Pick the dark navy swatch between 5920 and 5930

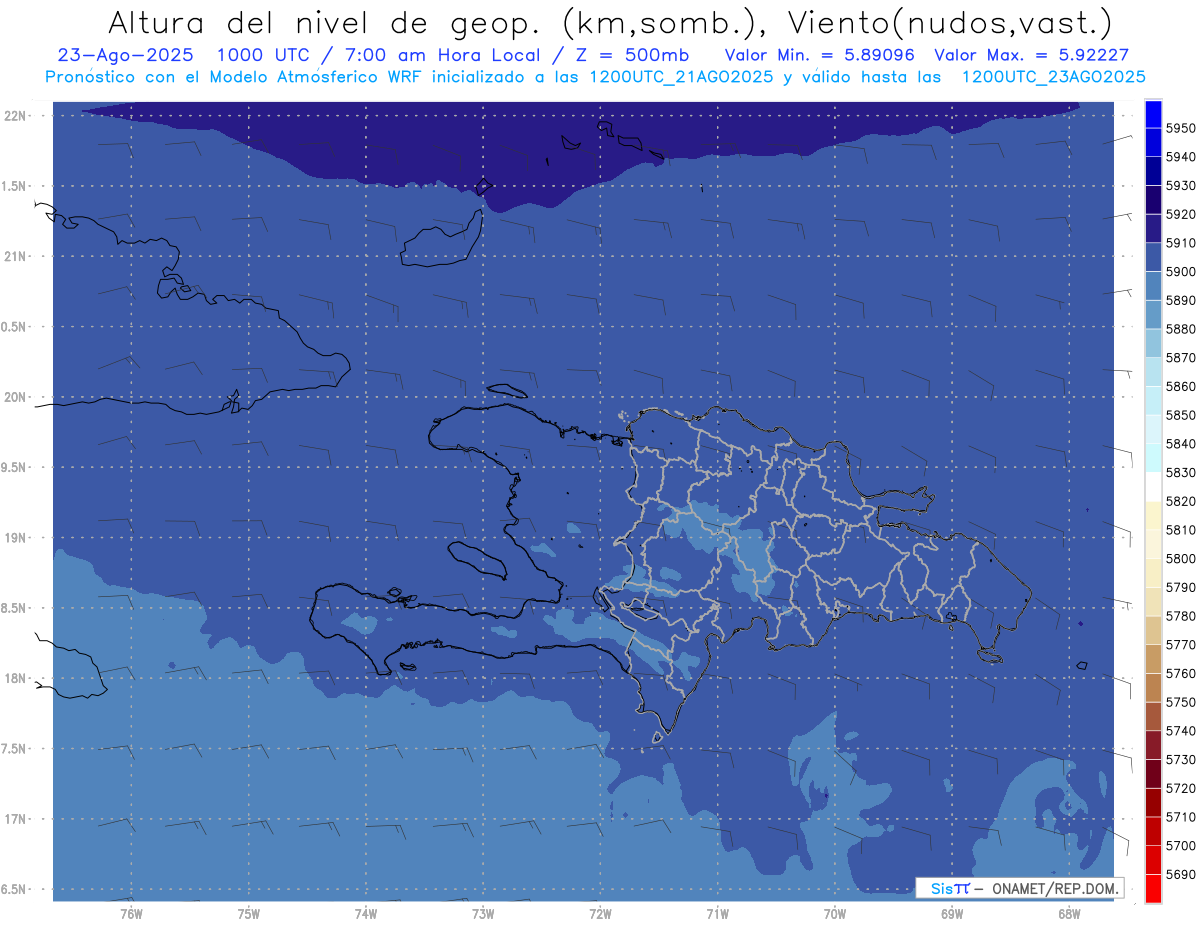pyautogui.click(x=1153, y=200)
